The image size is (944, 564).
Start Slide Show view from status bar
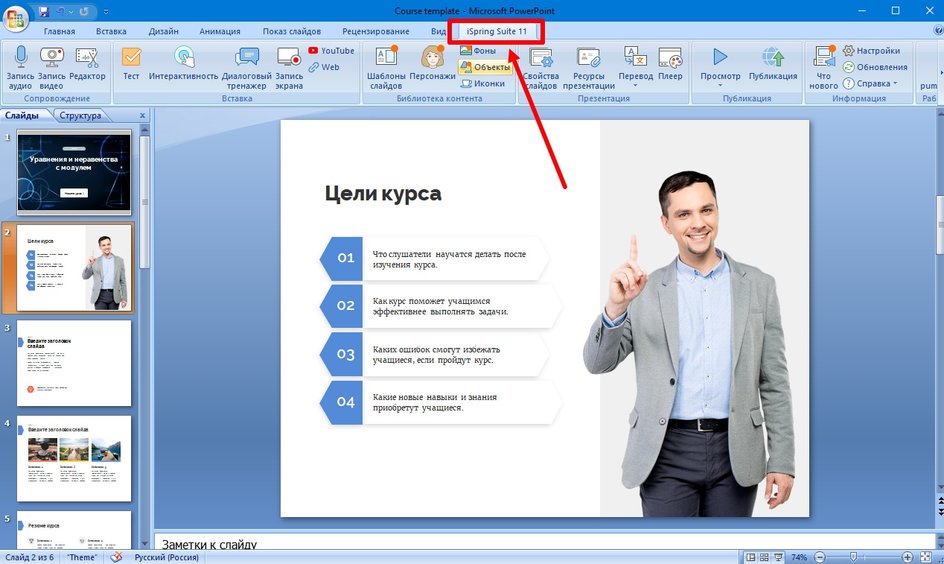pyautogui.click(x=778, y=557)
